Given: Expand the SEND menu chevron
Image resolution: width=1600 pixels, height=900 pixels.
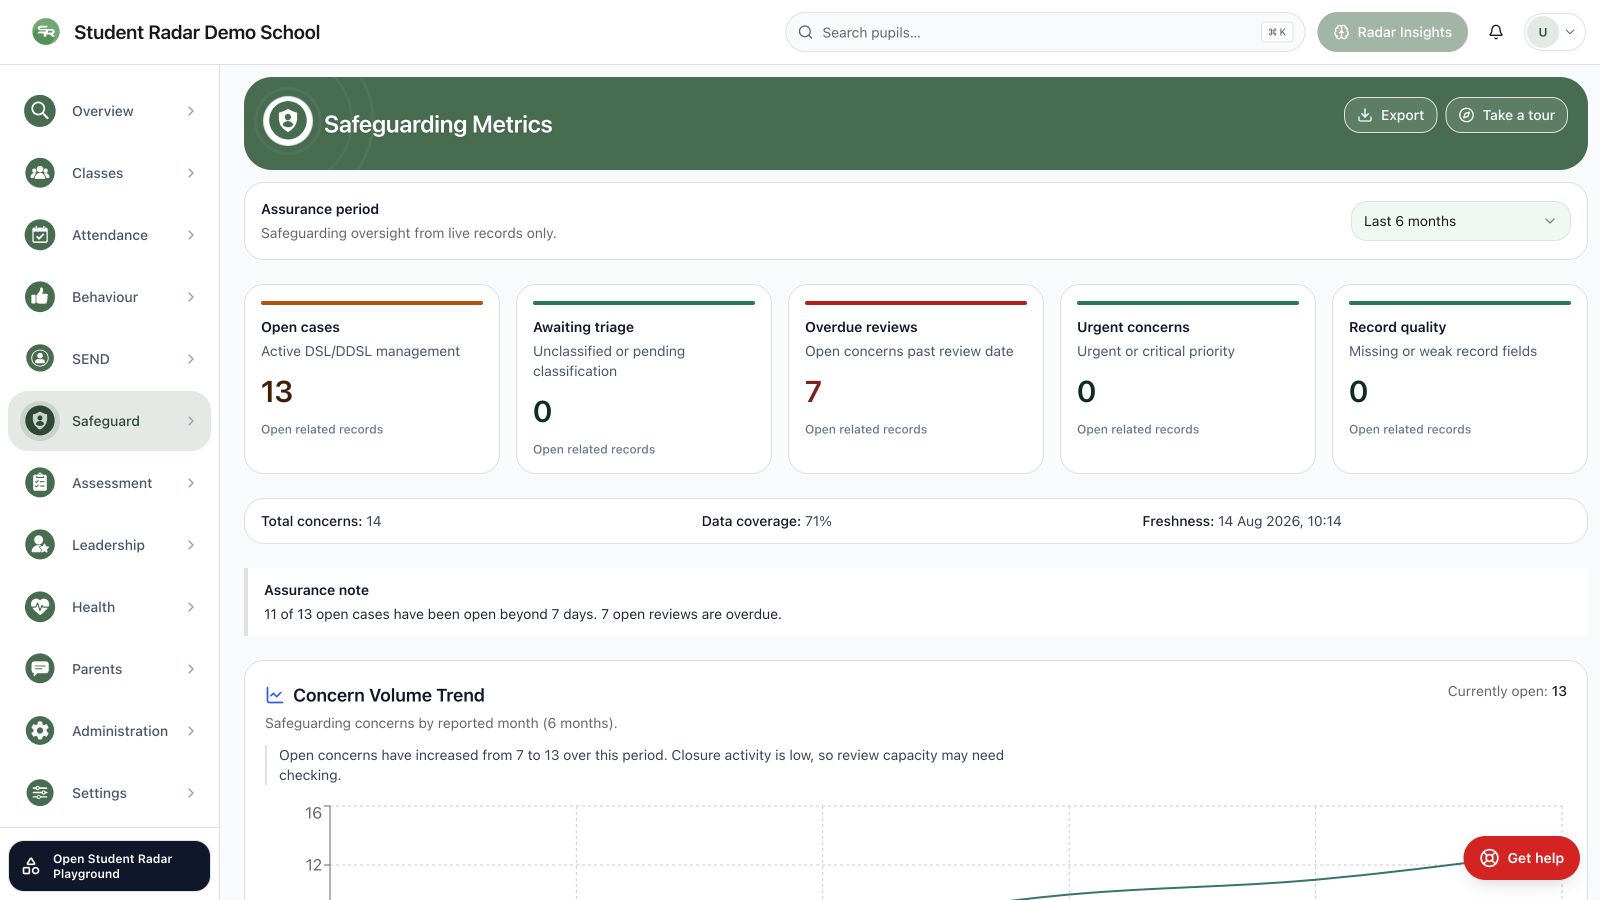Looking at the screenshot, I should click(x=191, y=359).
